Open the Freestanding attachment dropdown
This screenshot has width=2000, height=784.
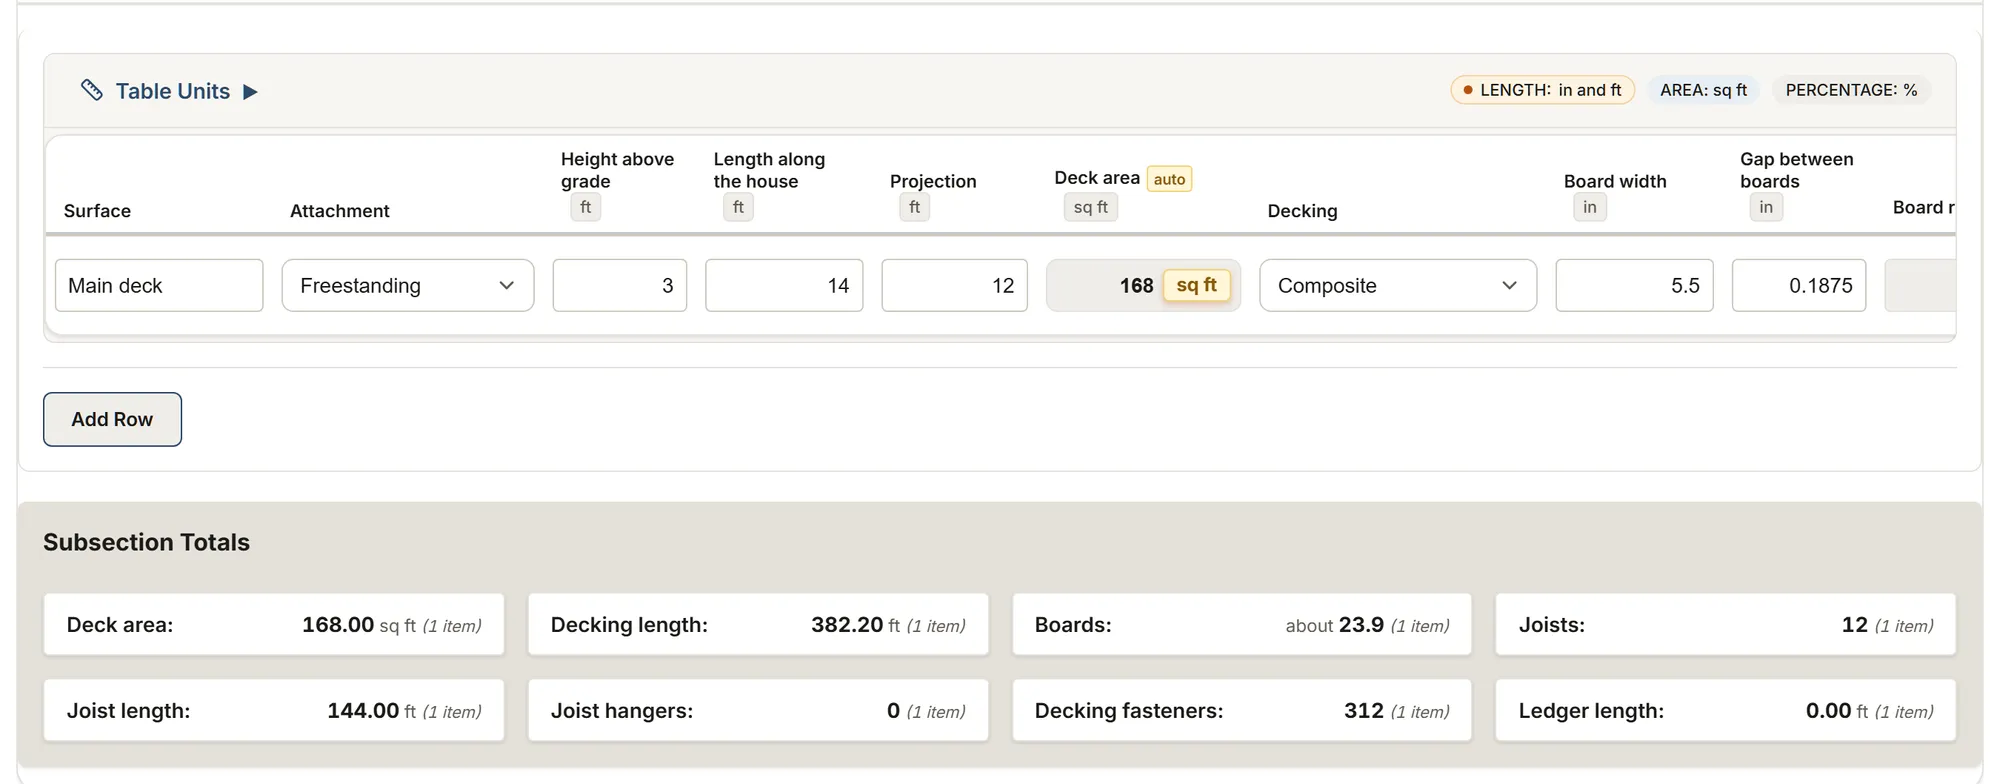(x=408, y=286)
